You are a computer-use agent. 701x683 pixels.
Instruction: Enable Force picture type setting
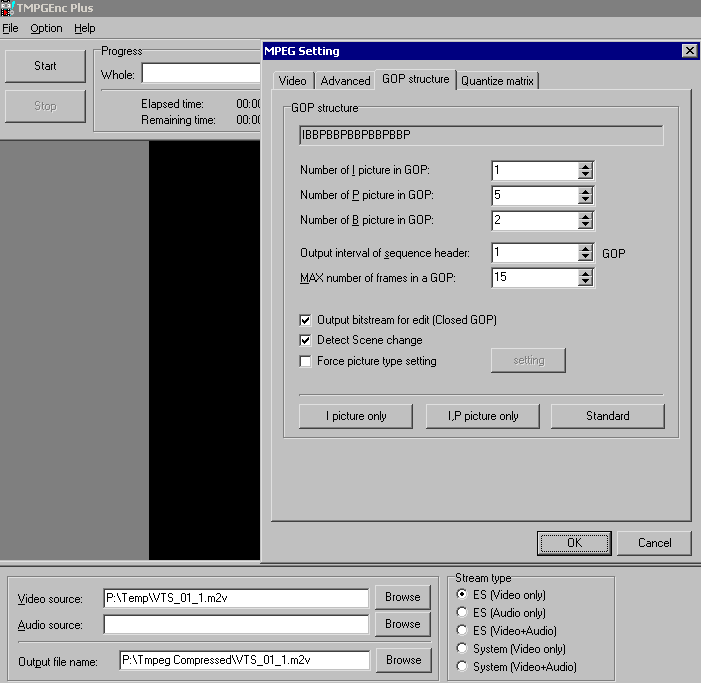(305, 361)
